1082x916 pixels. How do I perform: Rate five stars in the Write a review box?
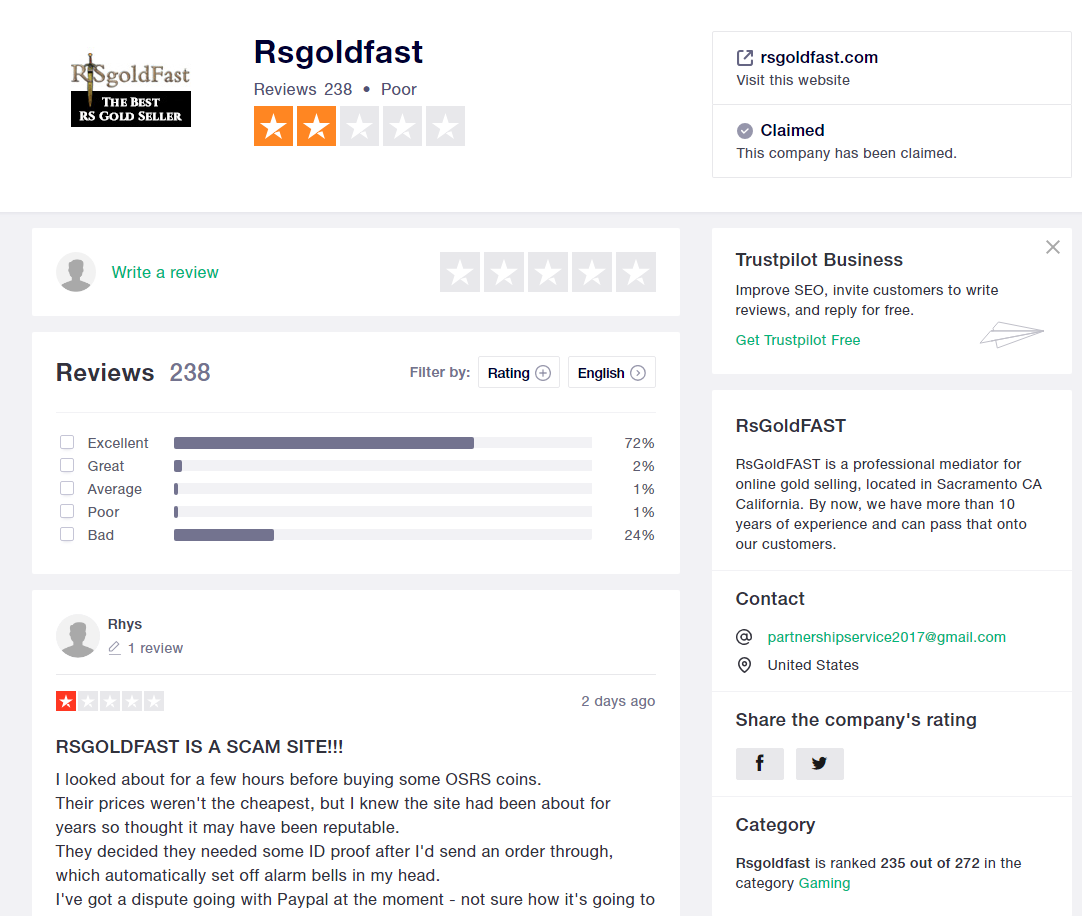pos(636,272)
